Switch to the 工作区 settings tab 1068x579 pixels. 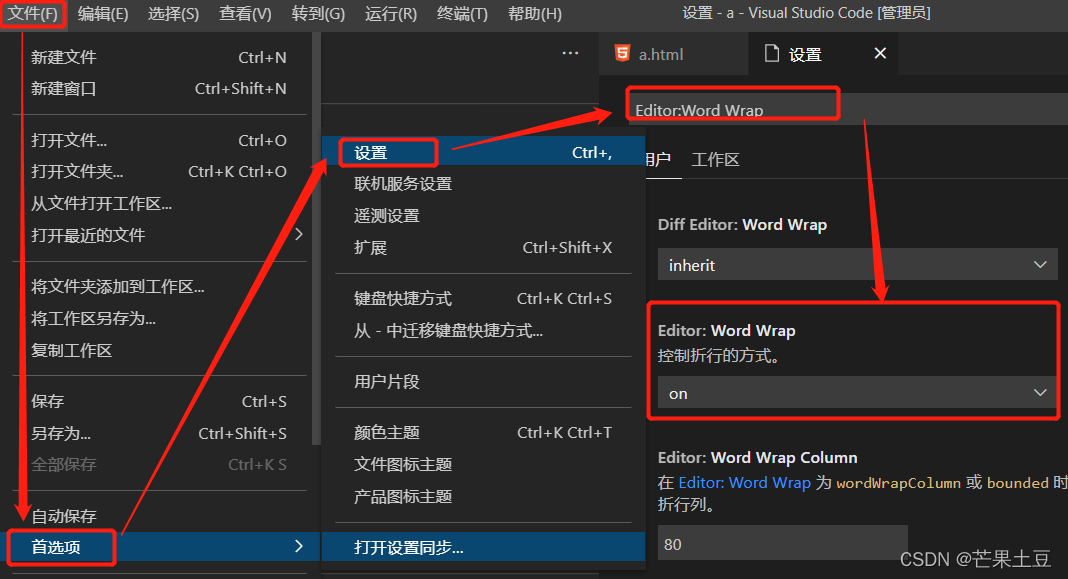pyautogui.click(x=715, y=160)
